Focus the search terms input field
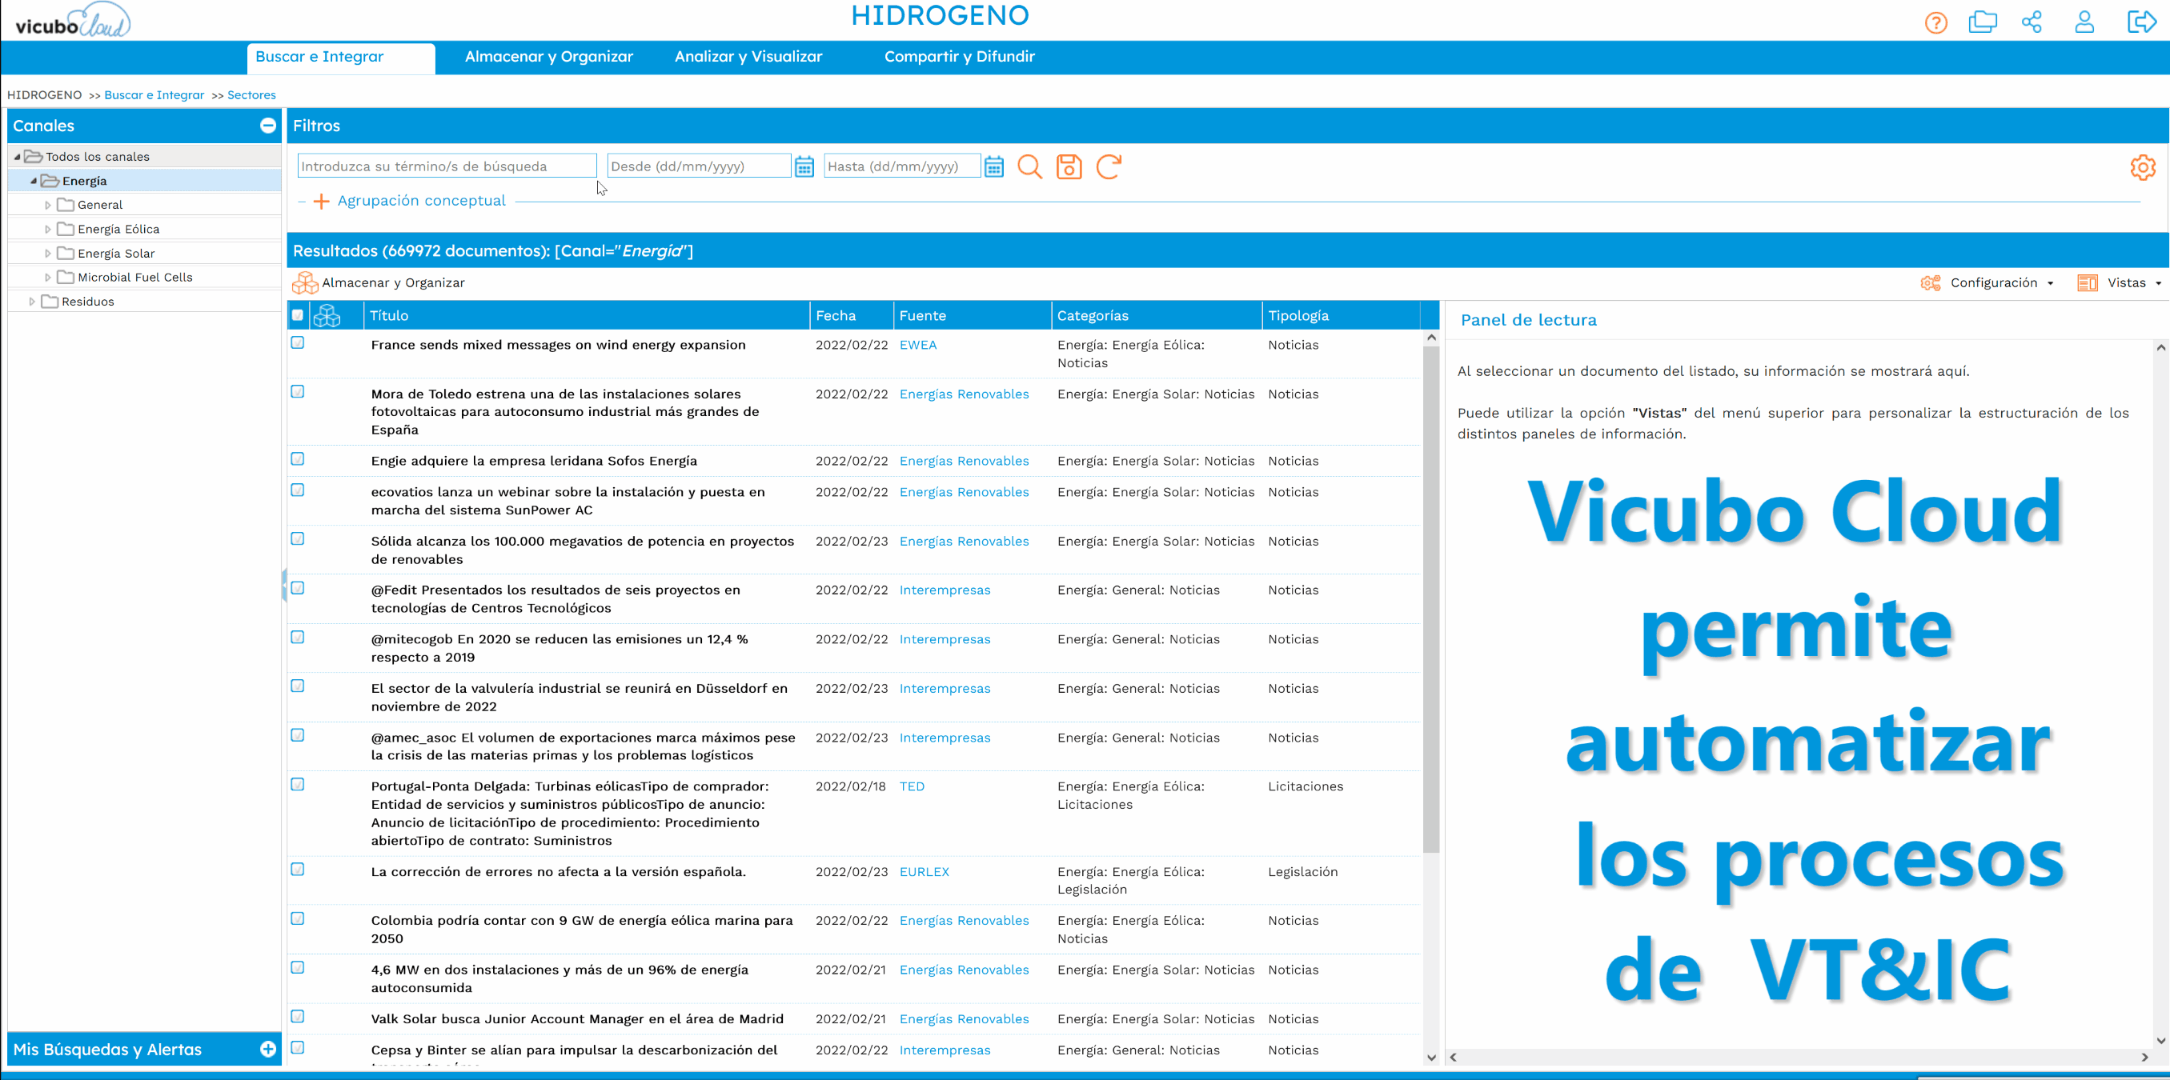The height and width of the screenshot is (1080, 2170). pyautogui.click(x=447, y=166)
